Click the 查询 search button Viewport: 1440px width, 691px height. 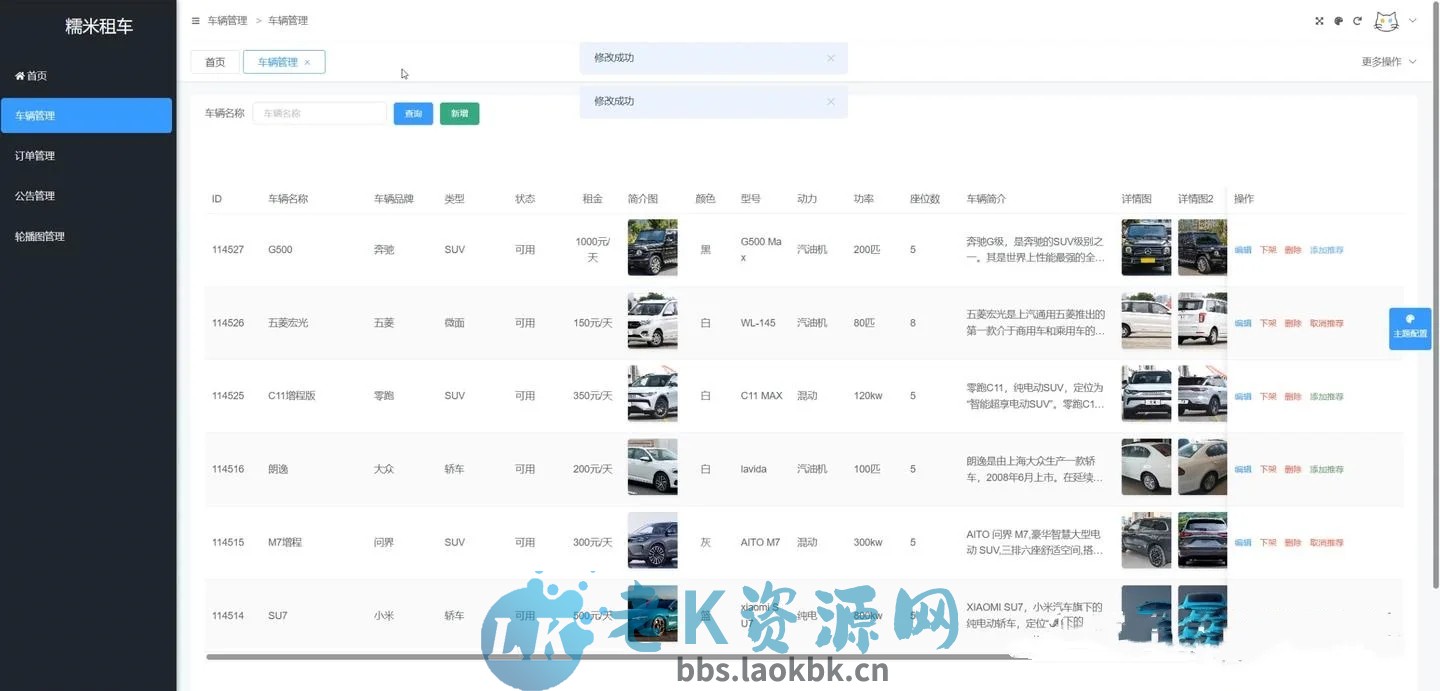tap(413, 113)
